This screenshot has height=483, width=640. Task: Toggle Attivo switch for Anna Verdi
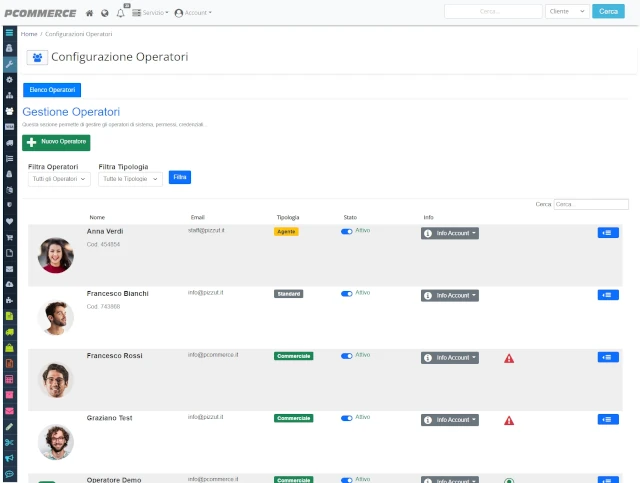(347, 231)
